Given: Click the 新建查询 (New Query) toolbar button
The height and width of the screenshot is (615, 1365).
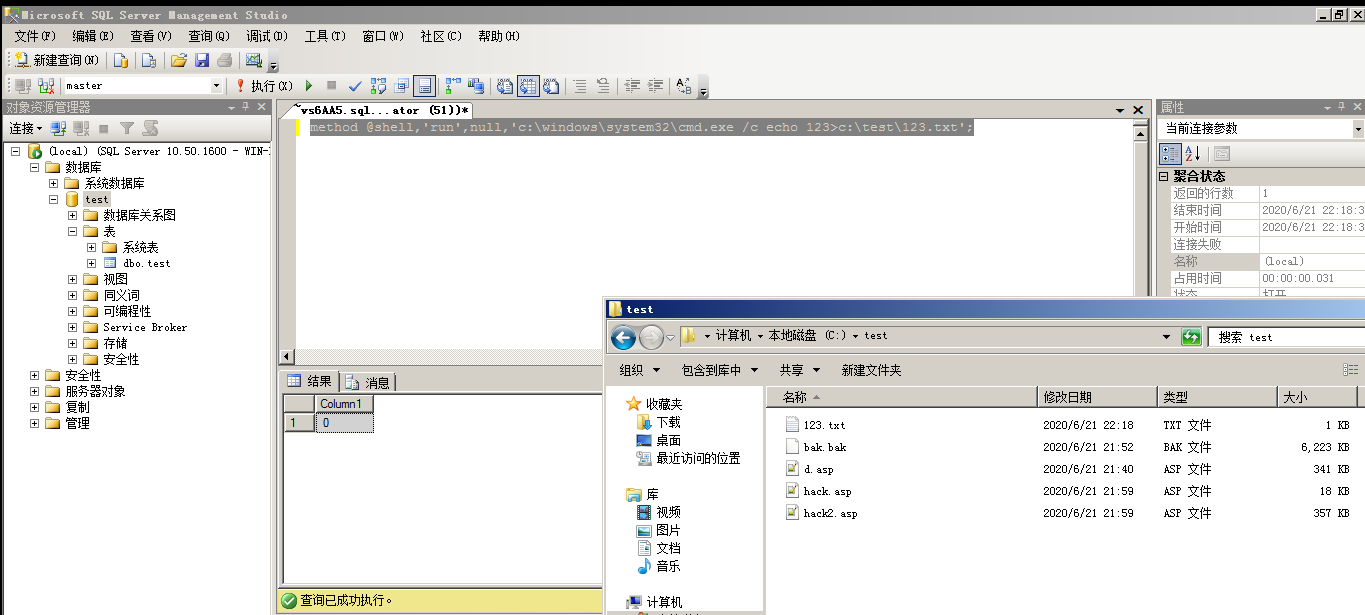Looking at the screenshot, I should (56, 60).
